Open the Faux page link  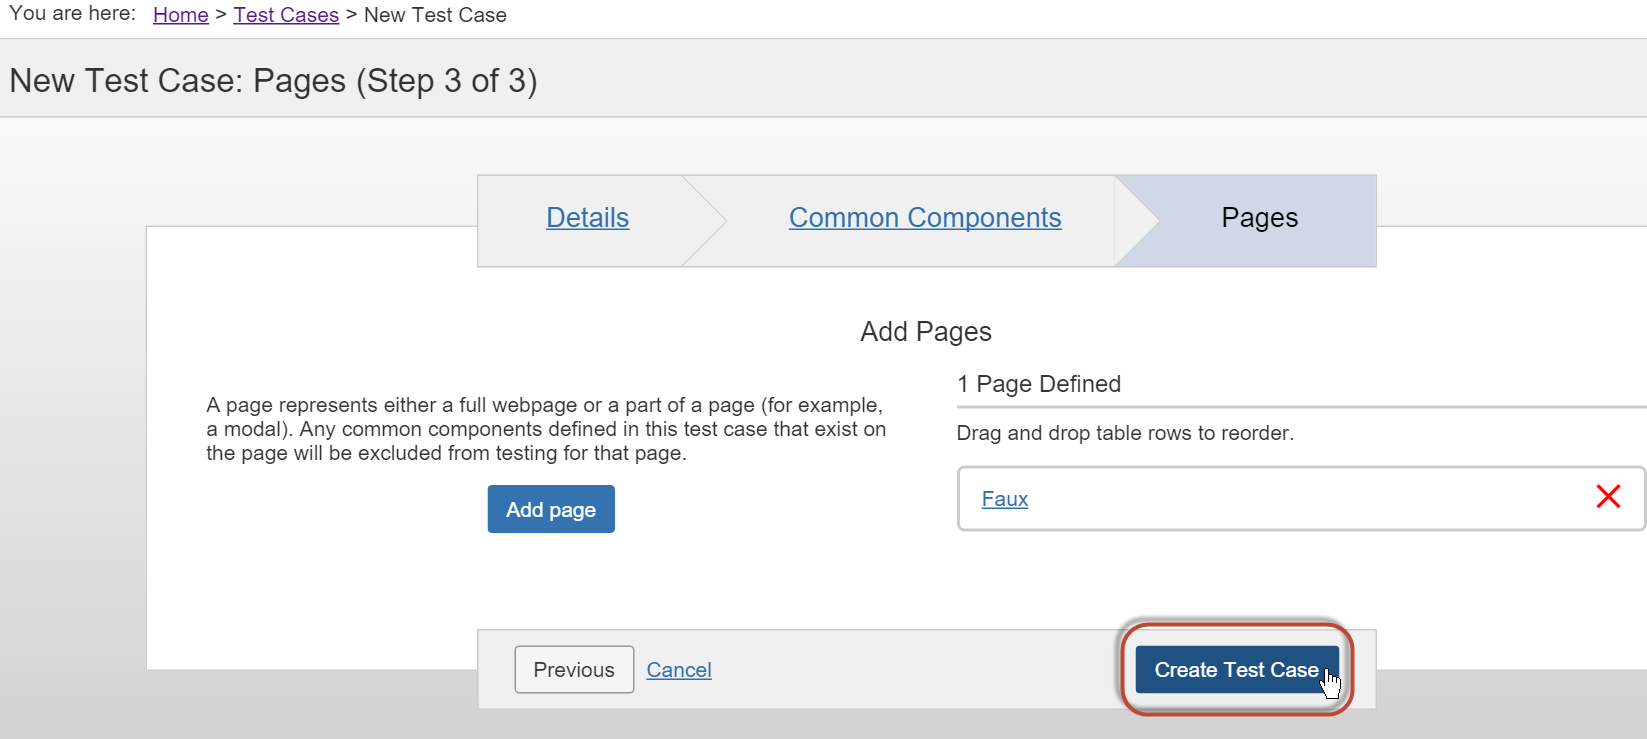pyautogui.click(x=1004, y=499)
